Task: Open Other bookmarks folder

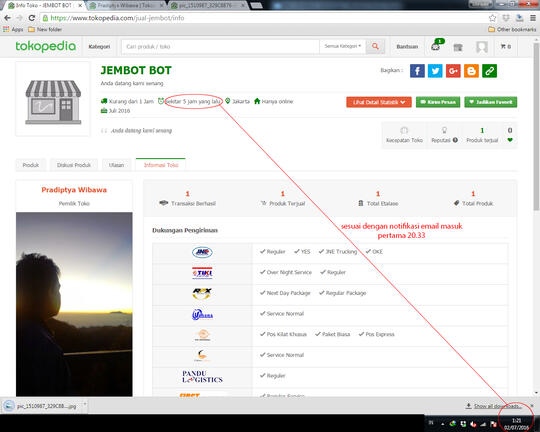Action: (512, 30)
